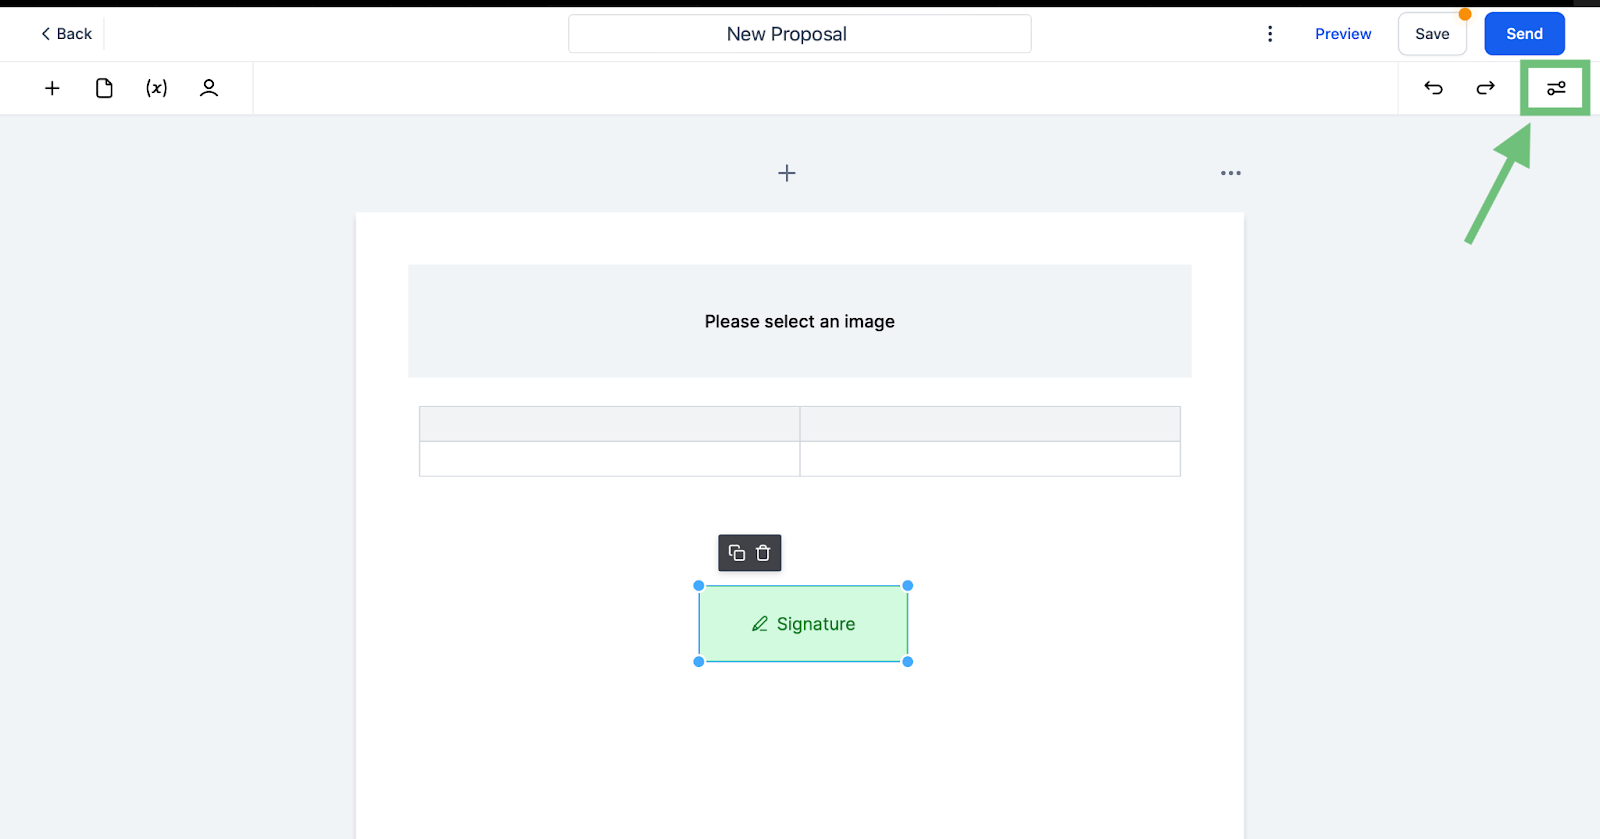Click the add element plus icon in toolbar

coord(52,88)
